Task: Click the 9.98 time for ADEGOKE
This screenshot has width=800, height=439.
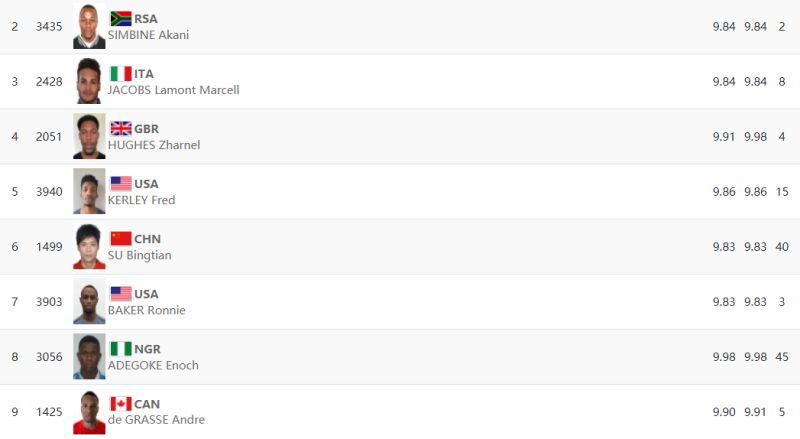Action: click(x=723, y=356)
